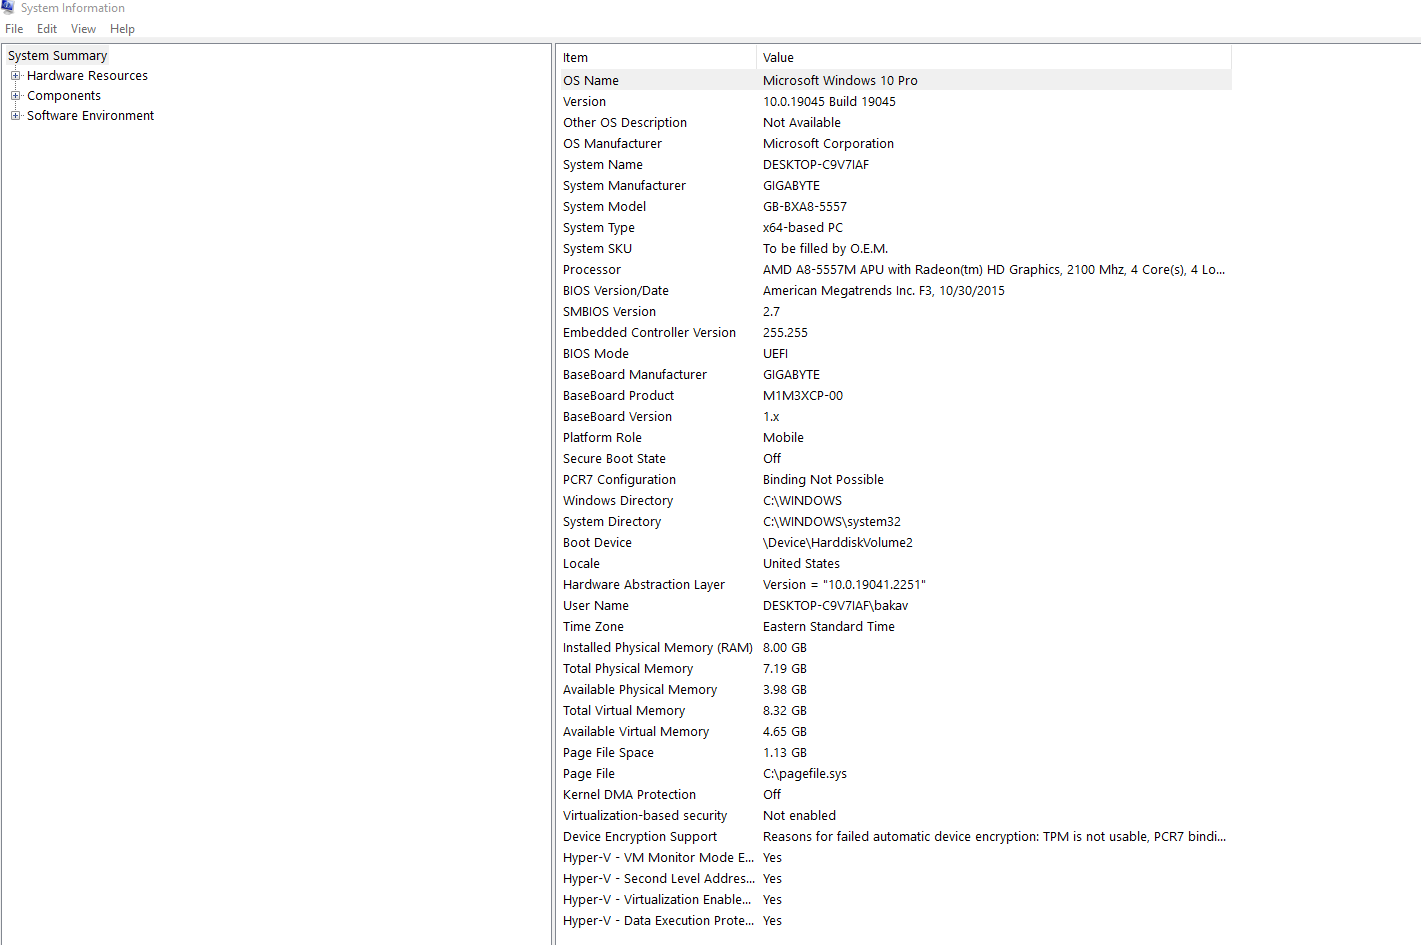This screenshot has height=945, width=1421.
Task: Click the System Information app icon
Action: pyautogui.click(x=8, y=7)
